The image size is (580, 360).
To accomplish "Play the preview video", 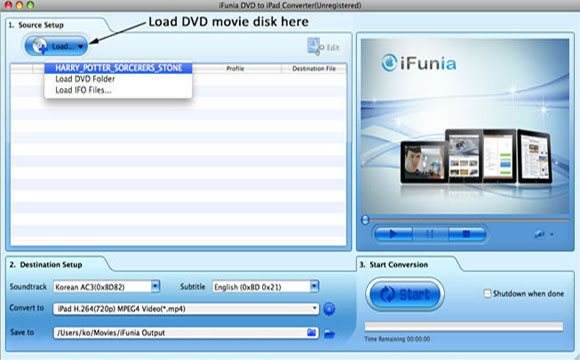I will coord(393,234).
